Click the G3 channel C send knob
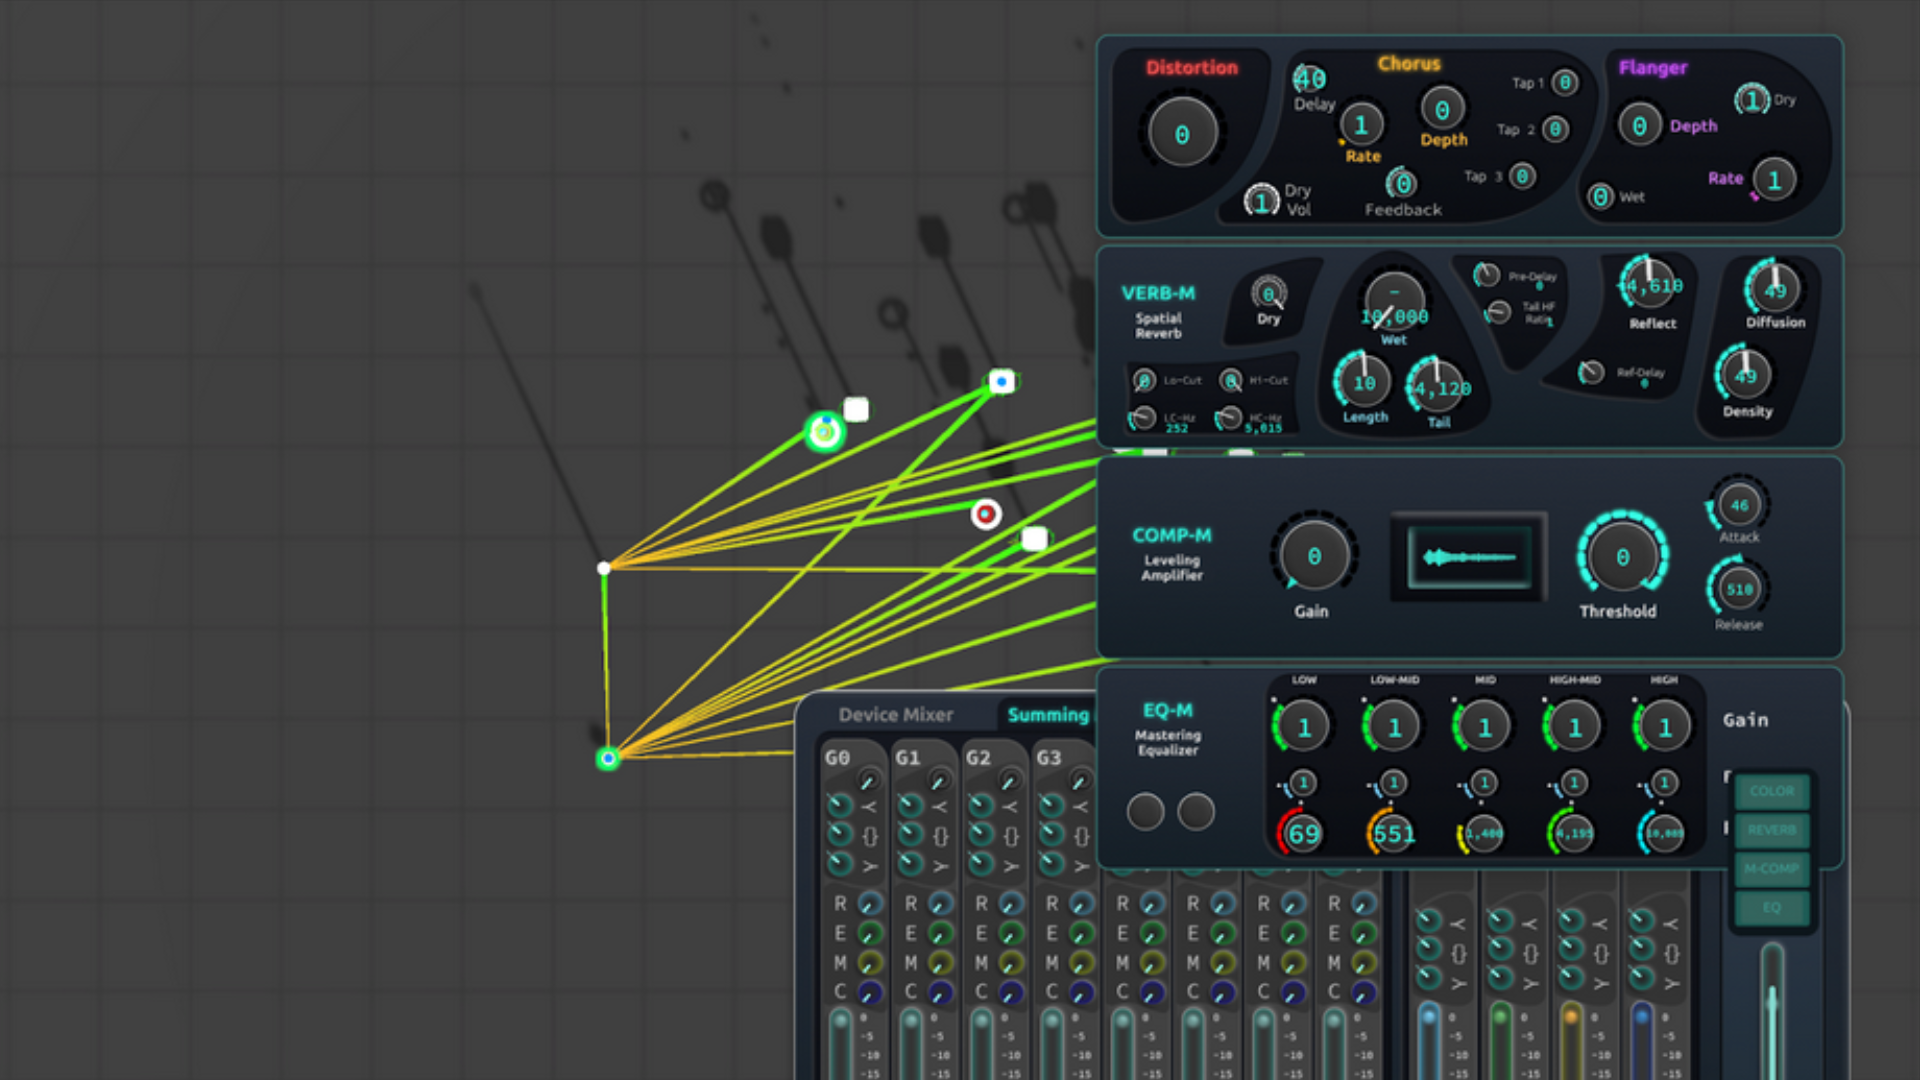 [x=1081, y=992]
